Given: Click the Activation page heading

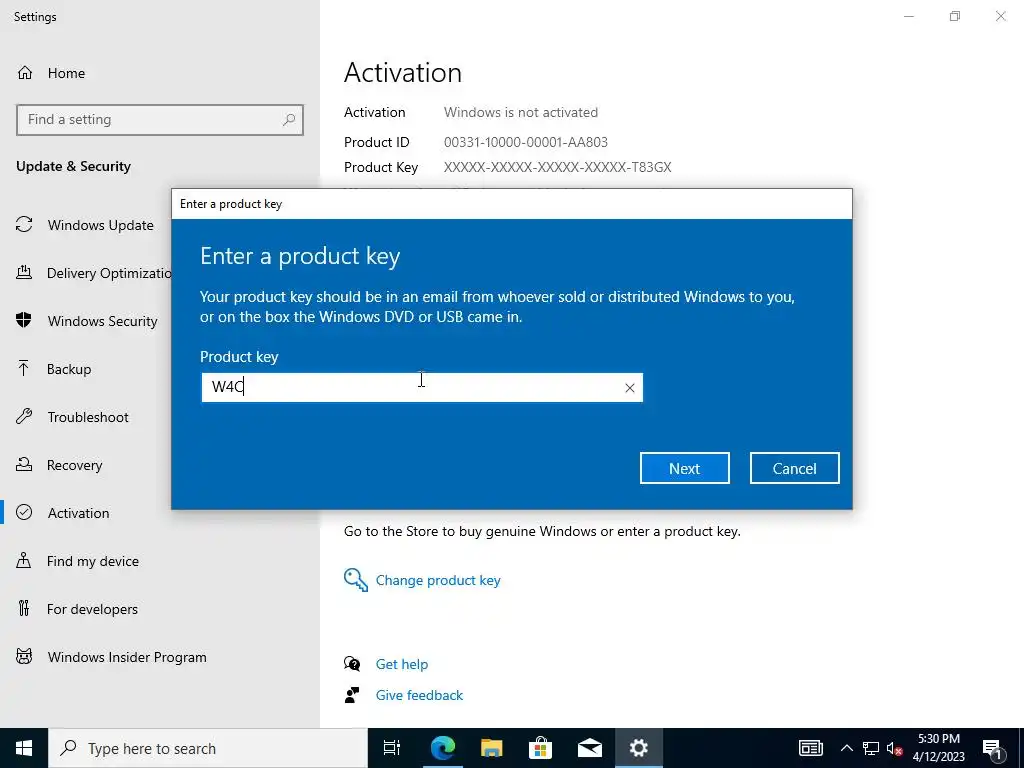Looking at the screenshot, I should click(403, 72).
